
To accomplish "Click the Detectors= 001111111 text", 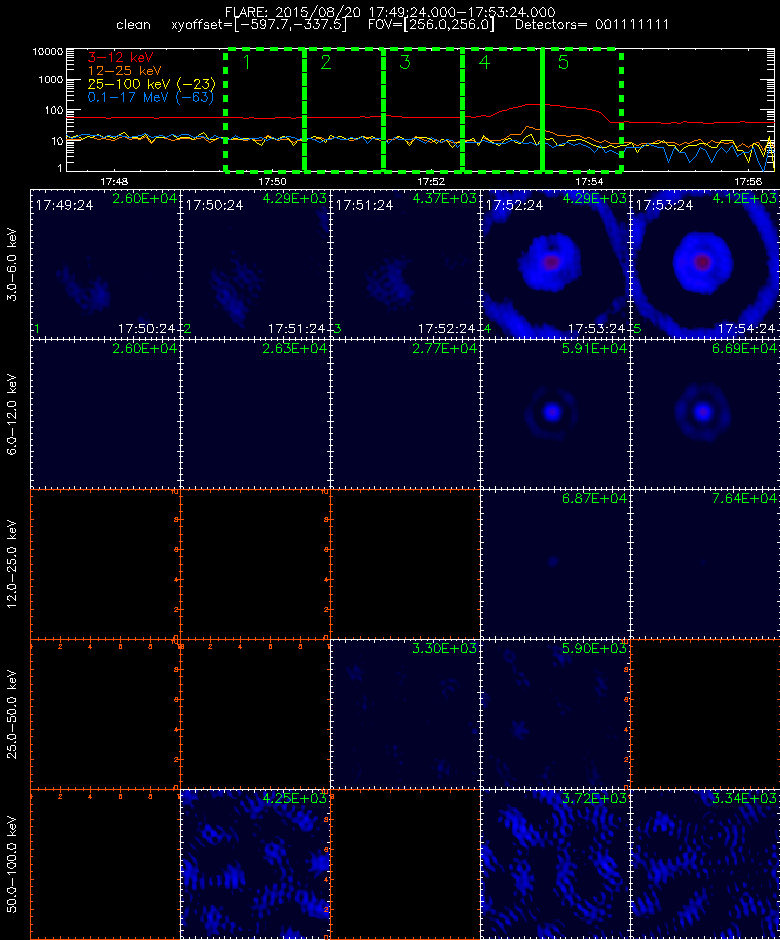I will [x=592, y=25].
